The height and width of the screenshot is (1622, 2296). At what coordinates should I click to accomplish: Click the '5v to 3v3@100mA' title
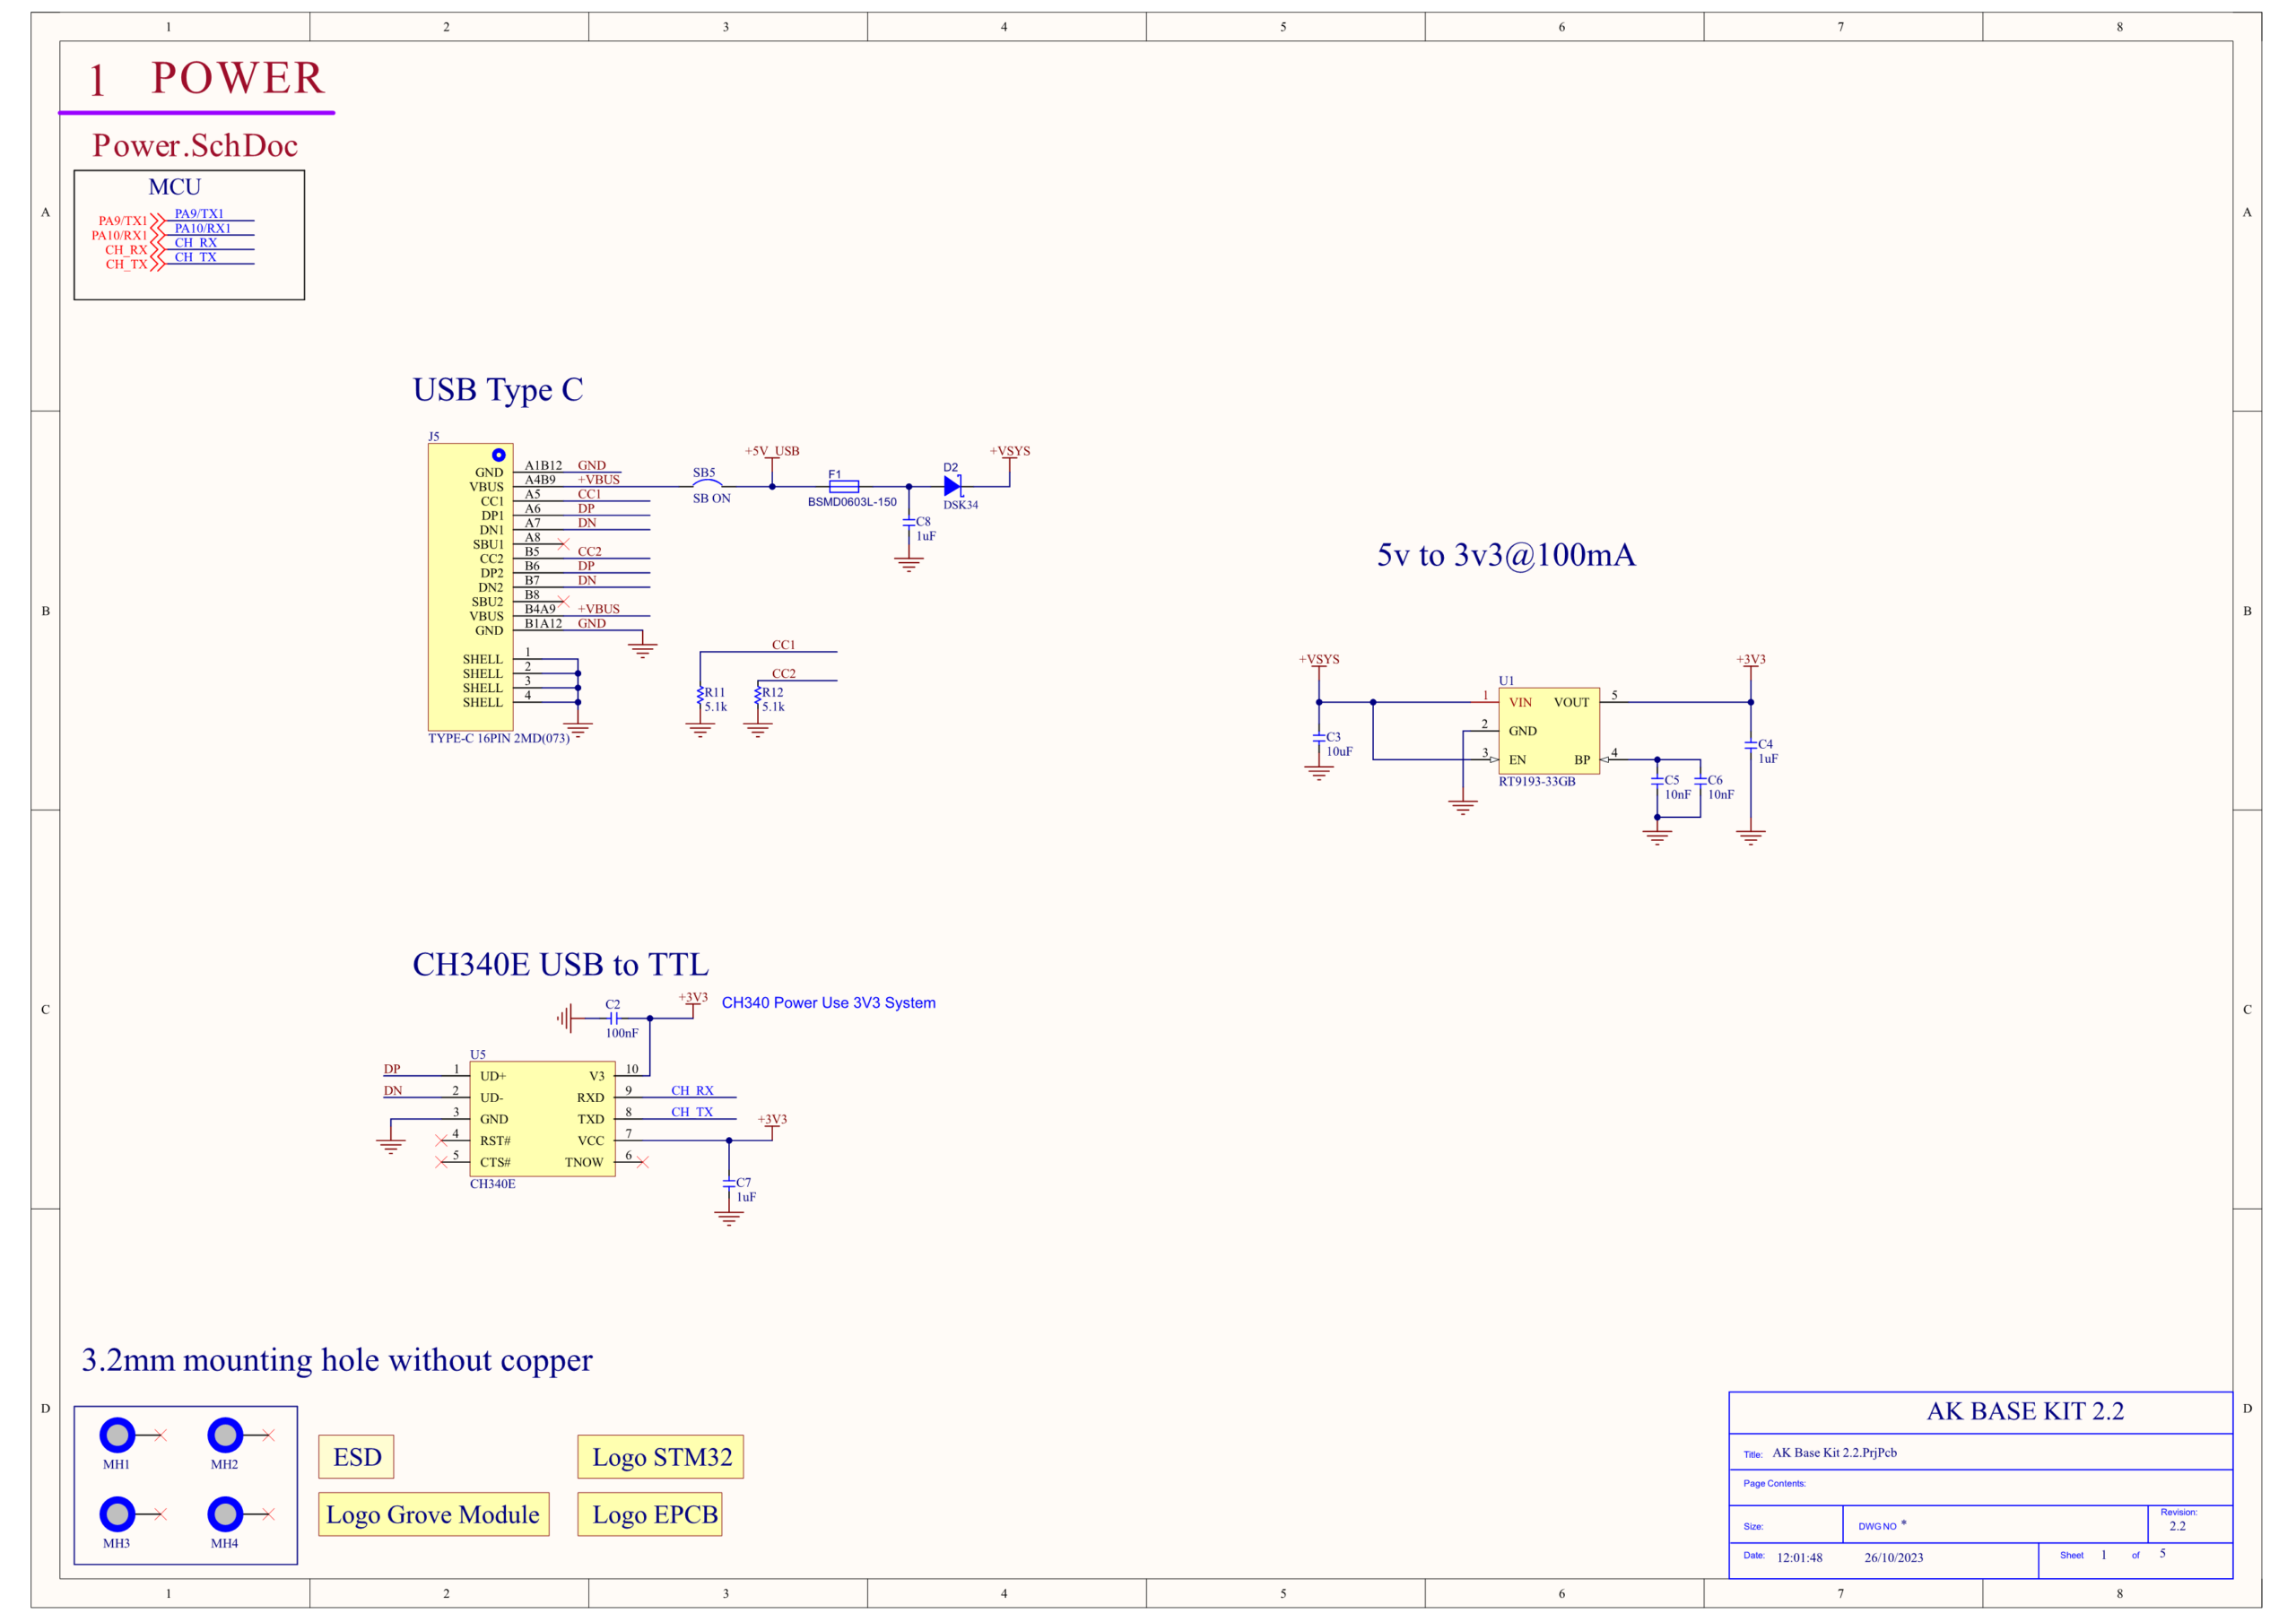coord(1506,555)
